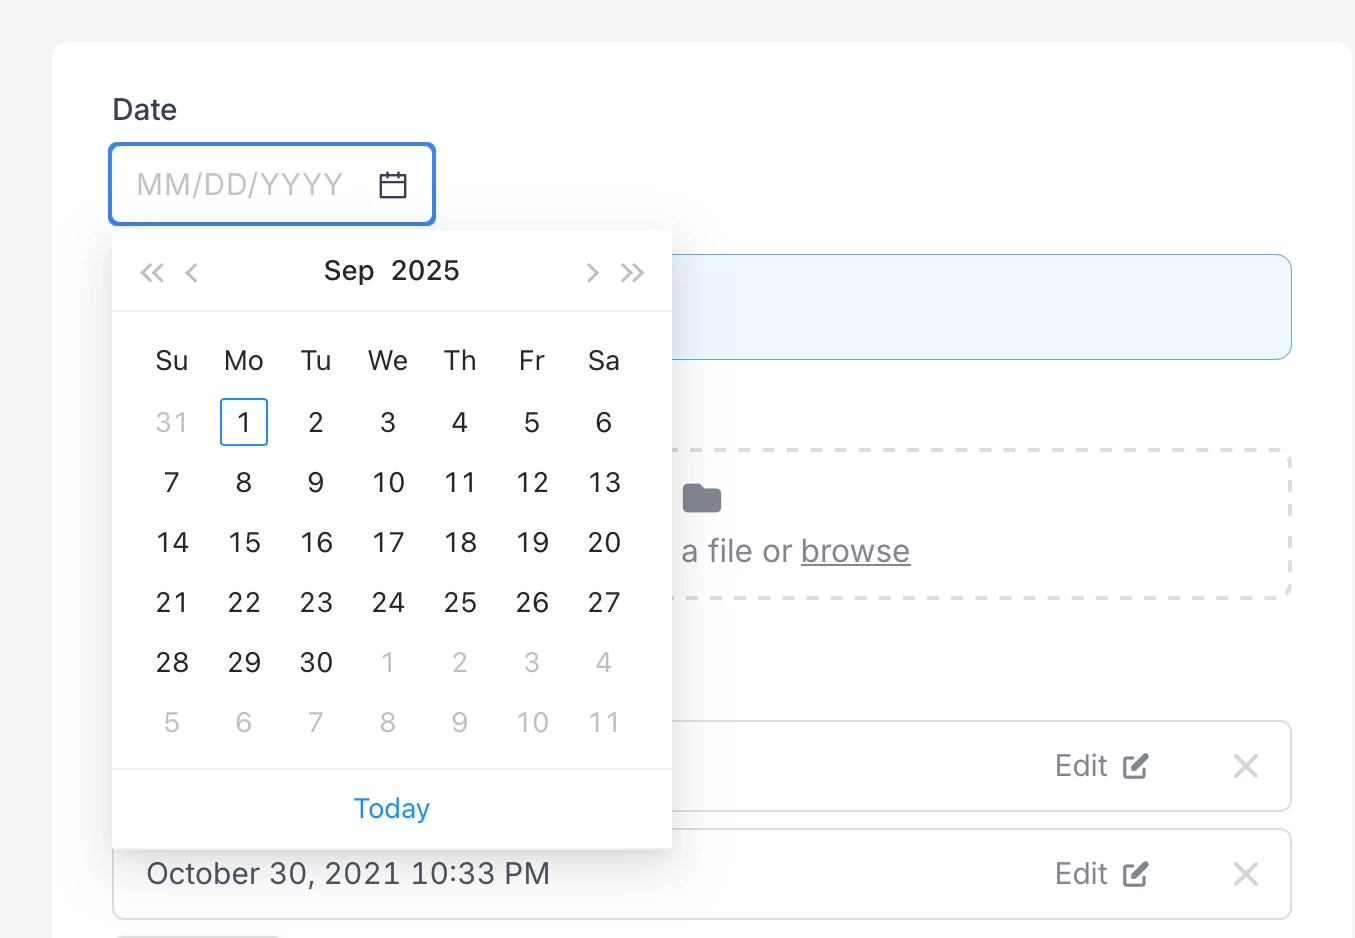This screenshot has width=1355, height=938.
Task: Advance to next month with right chevron
Action: [x=592, y=273]
